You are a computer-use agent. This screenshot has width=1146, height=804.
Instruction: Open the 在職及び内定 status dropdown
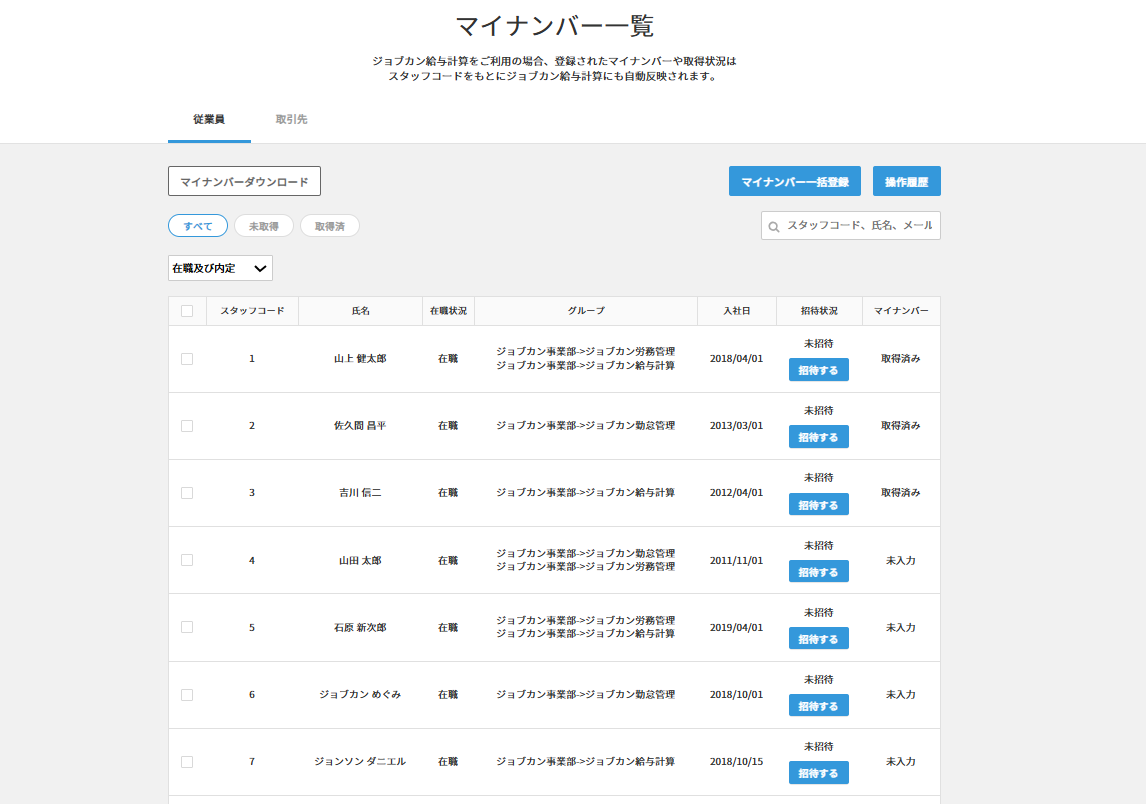tap(220, 268)
